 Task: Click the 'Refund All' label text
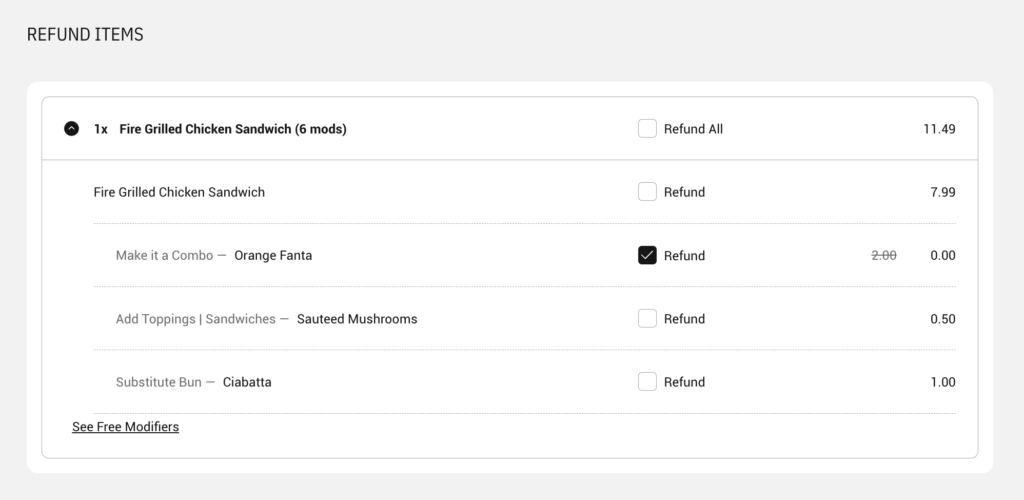pos(693,129)
